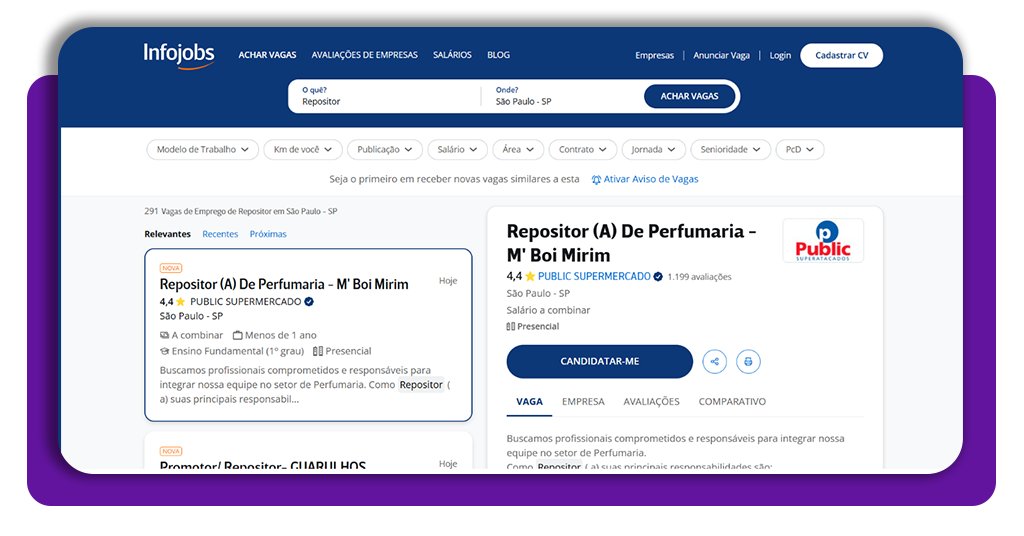
Task: Click the job alert bell icon
Action: pyautogui.click(x=597, y=180)
